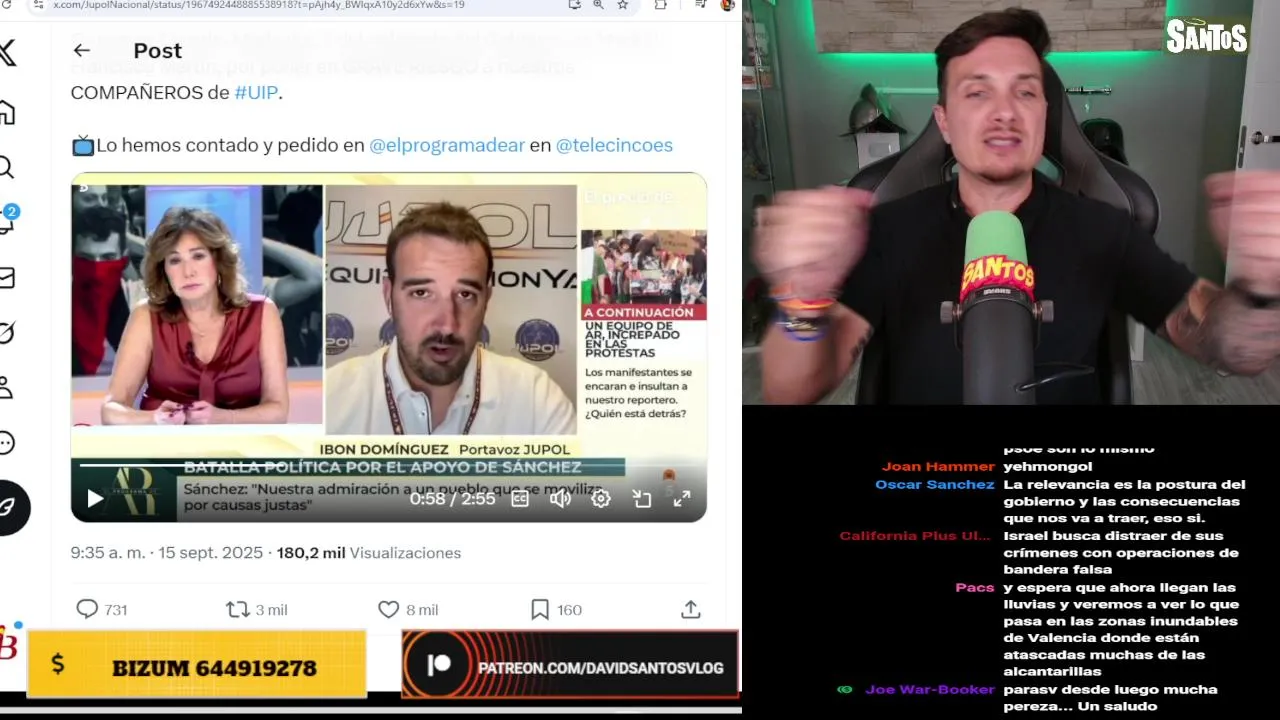Select chat username Joe War-Booker
Image resolution: width=1280 pixels, height=720 pixels.
(929, 690)
